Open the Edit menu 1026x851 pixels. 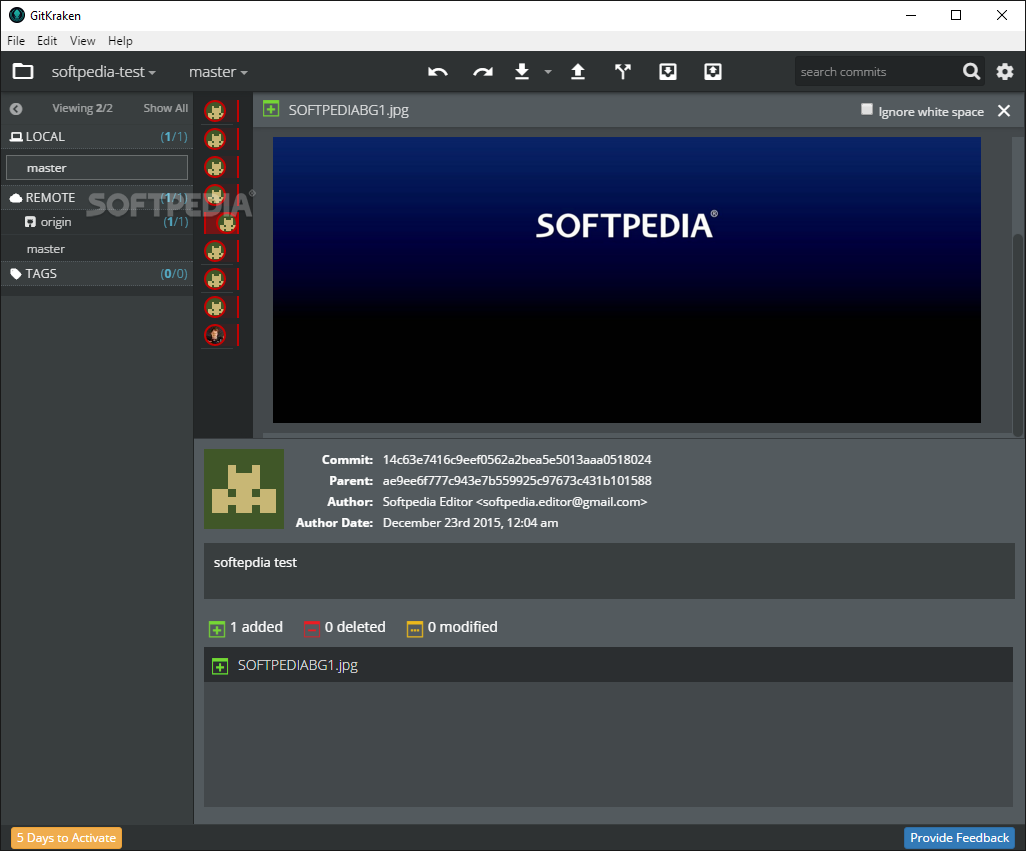[x=46, y=41]
